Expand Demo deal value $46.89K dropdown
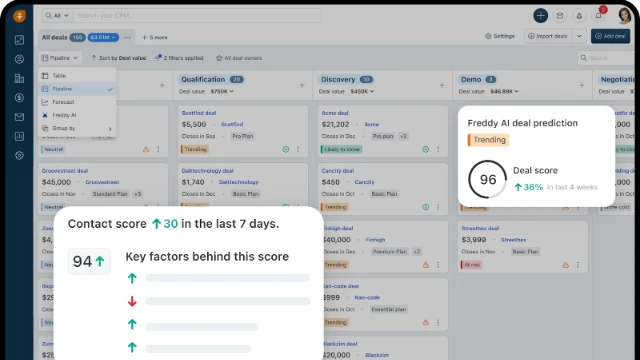The width and height of the screenshot is (640, 360). (x=504, y=91)
